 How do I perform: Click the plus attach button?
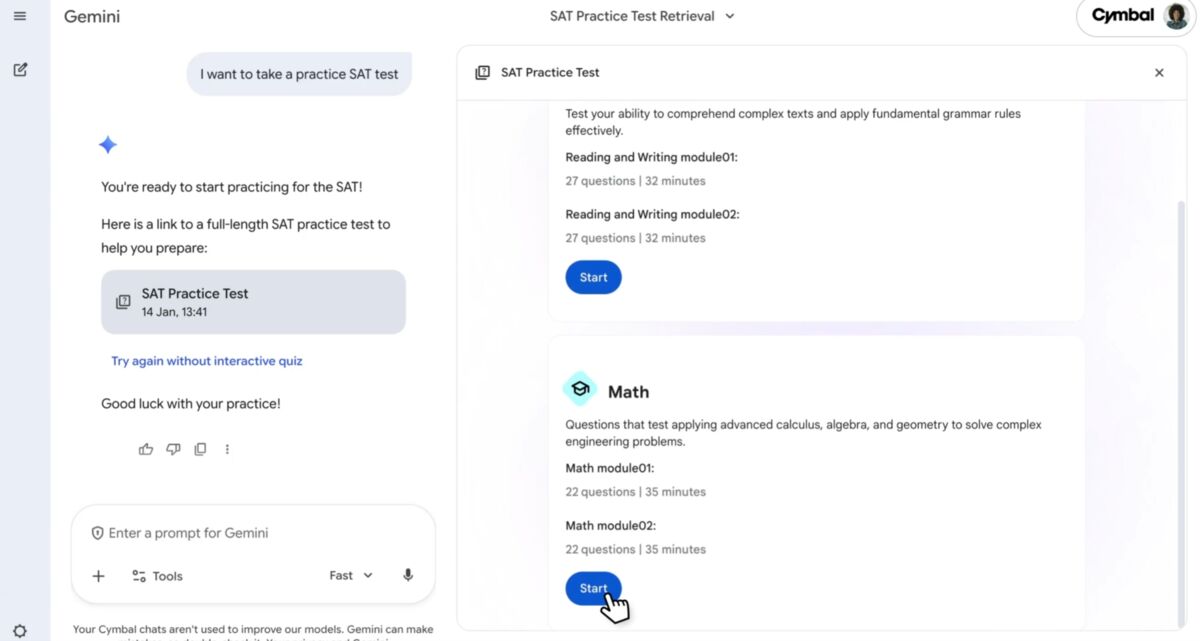98,576
